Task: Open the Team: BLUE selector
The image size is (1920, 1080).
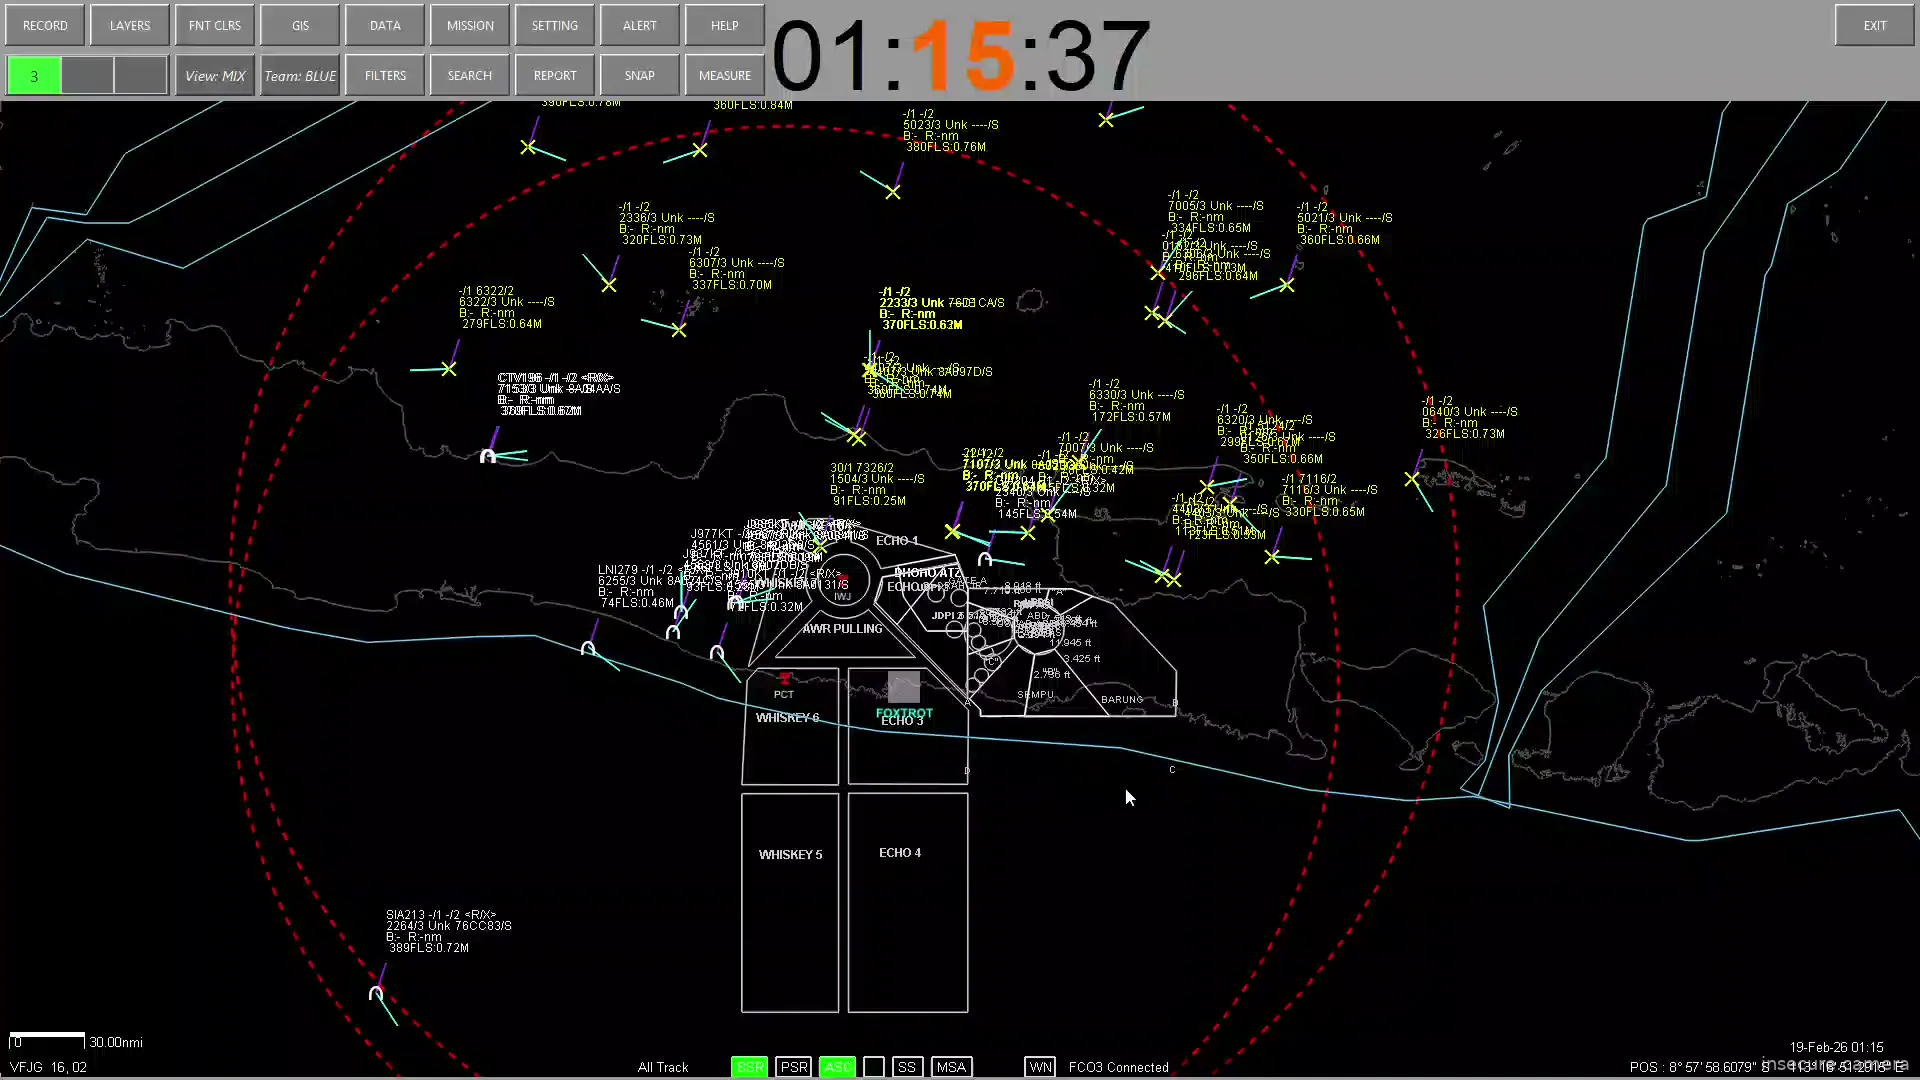Action: click(x=300, y=76)
